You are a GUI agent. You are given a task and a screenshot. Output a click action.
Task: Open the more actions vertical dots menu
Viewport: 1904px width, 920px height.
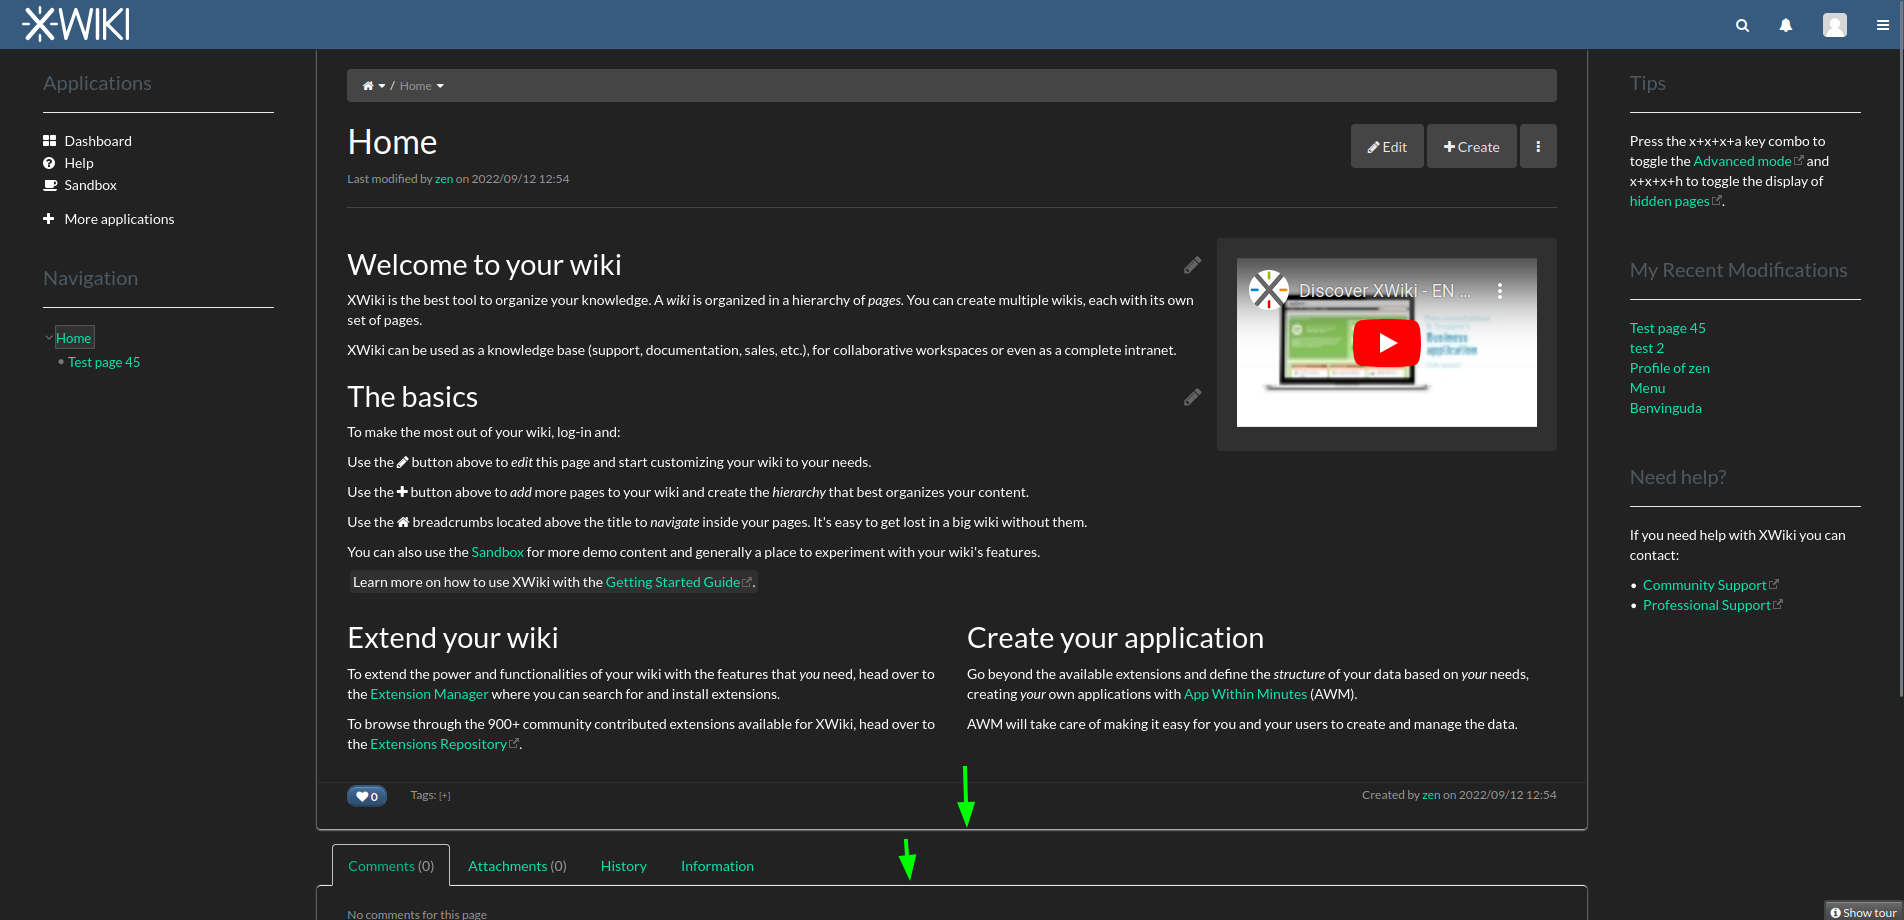point(1538,146)
